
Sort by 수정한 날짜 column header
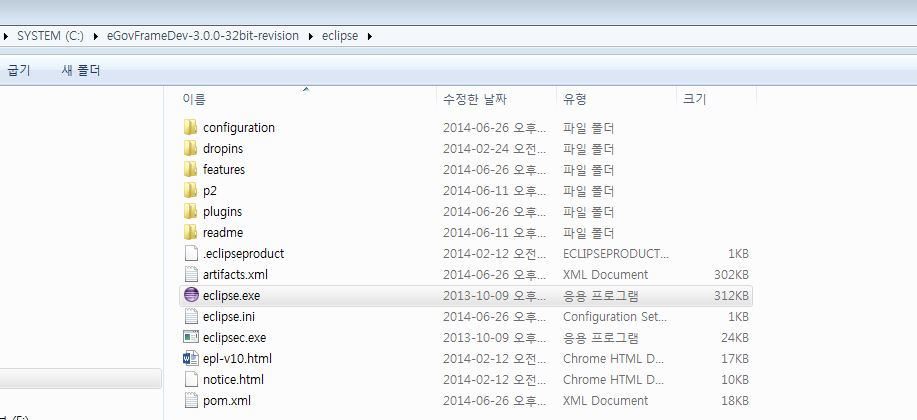(x=474, y=99)
